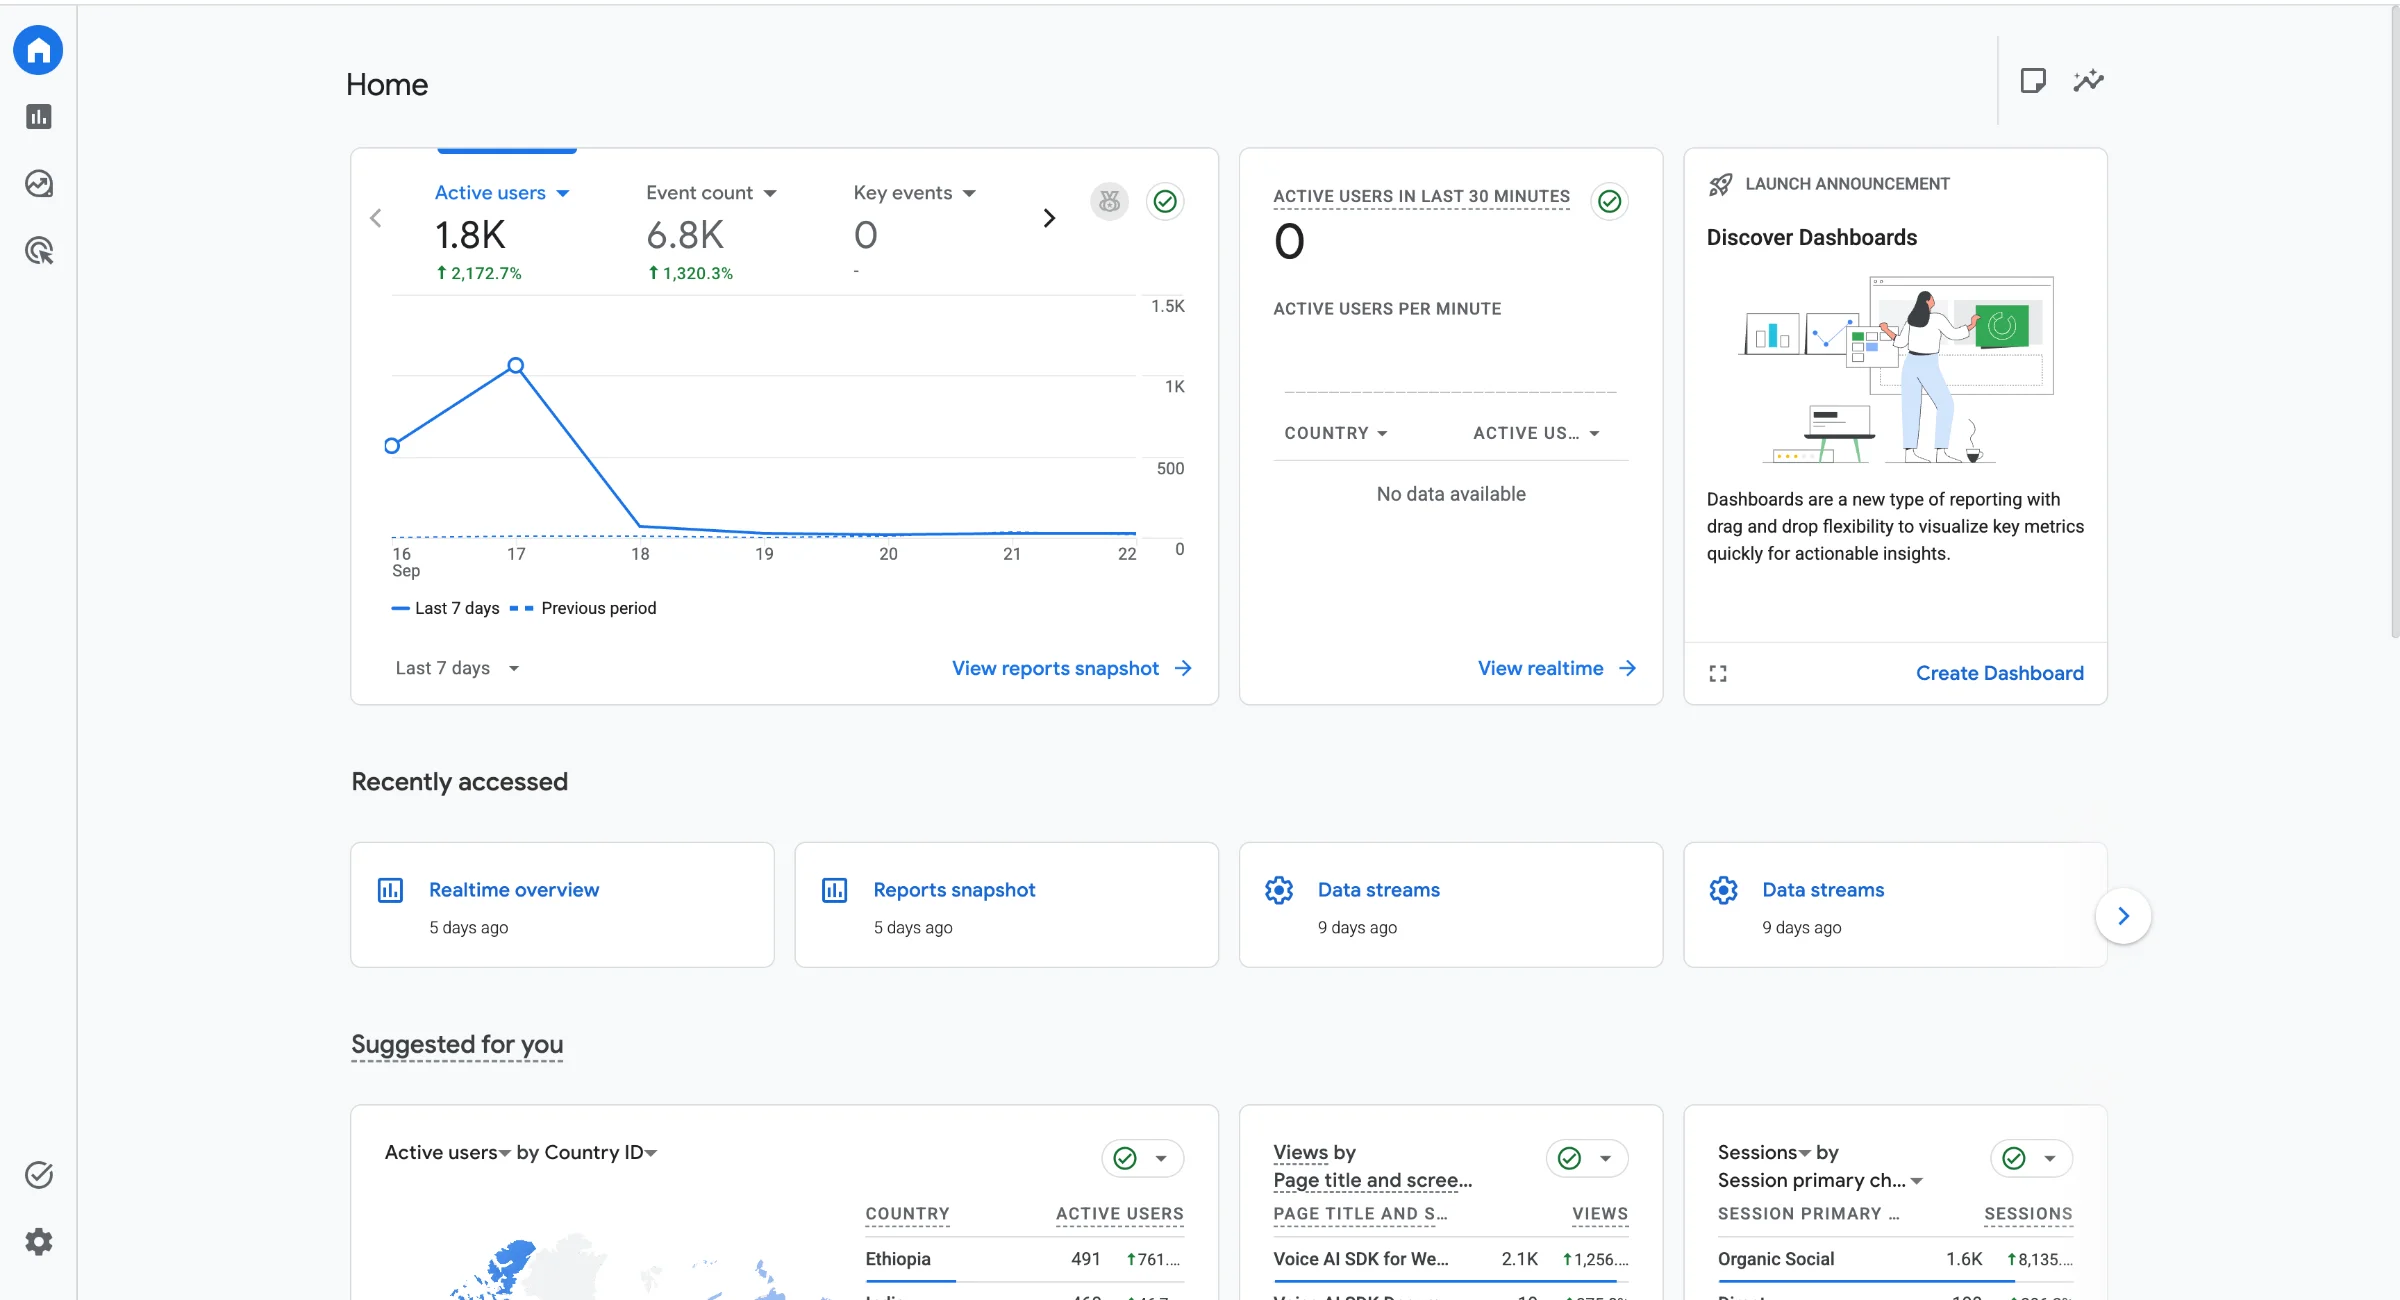
Task: Expand the Launch Announcement card fullscreen icon
Action: 1718,673
